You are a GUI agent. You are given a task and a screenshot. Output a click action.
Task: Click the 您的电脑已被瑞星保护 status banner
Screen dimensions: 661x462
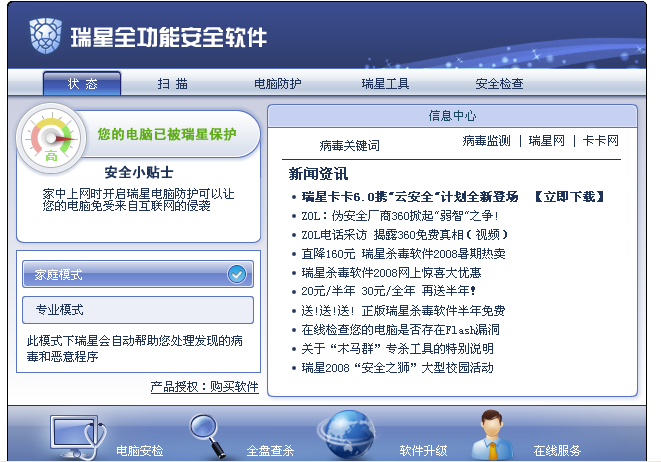pos(167,134)
